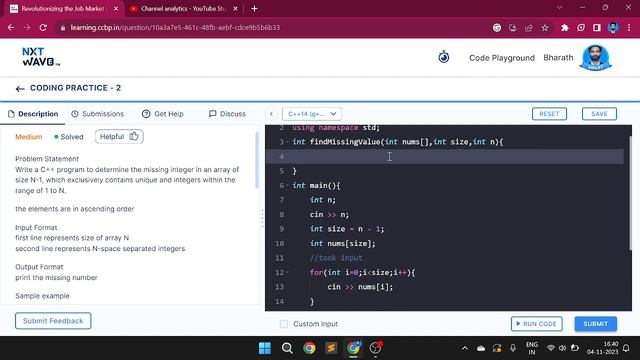Click the RESET button

click(x=549, y=114)
